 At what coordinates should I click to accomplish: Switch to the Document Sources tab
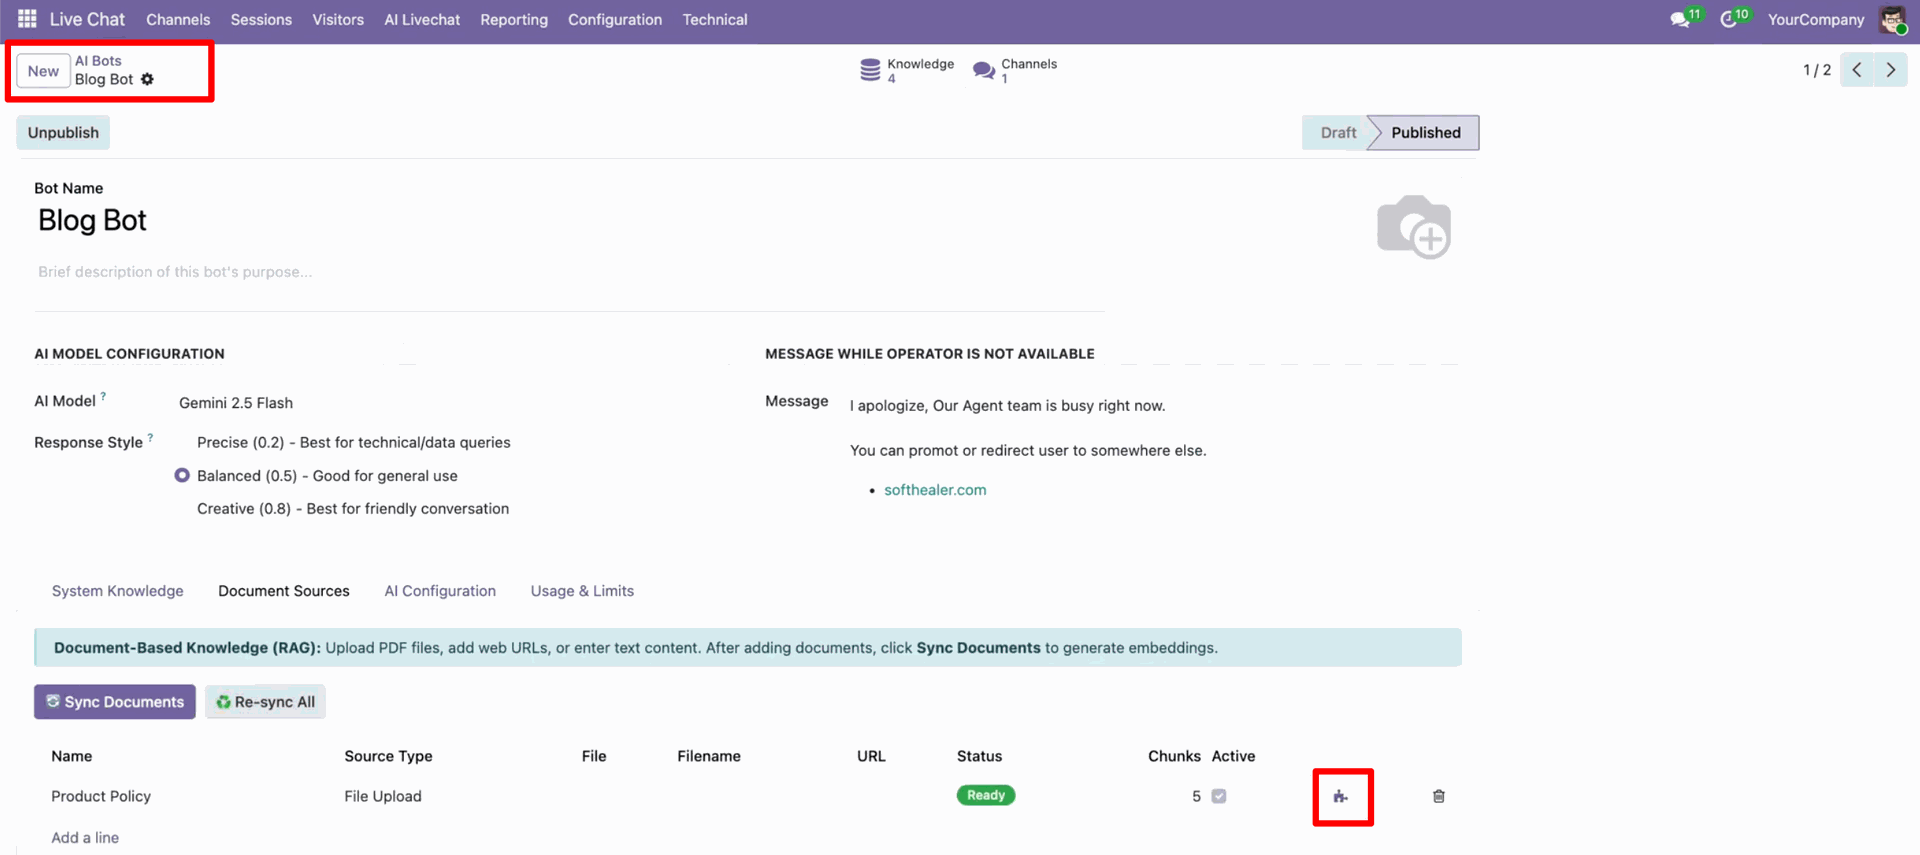pos(284,591)
